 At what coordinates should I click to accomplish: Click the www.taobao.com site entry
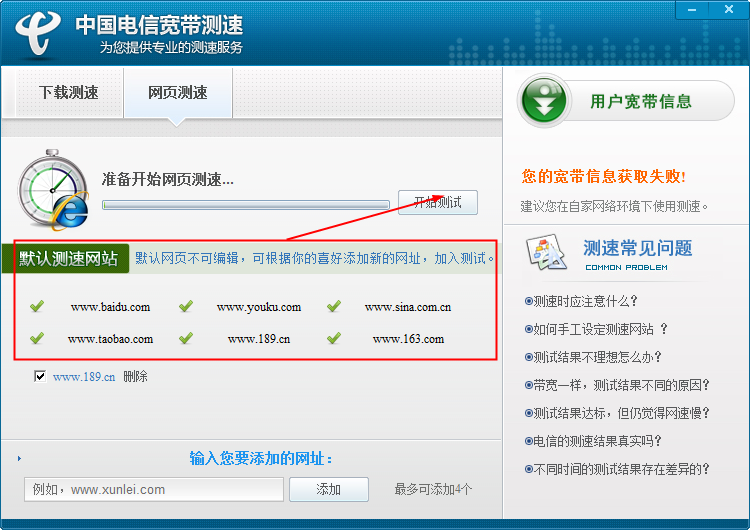(110, 339)
